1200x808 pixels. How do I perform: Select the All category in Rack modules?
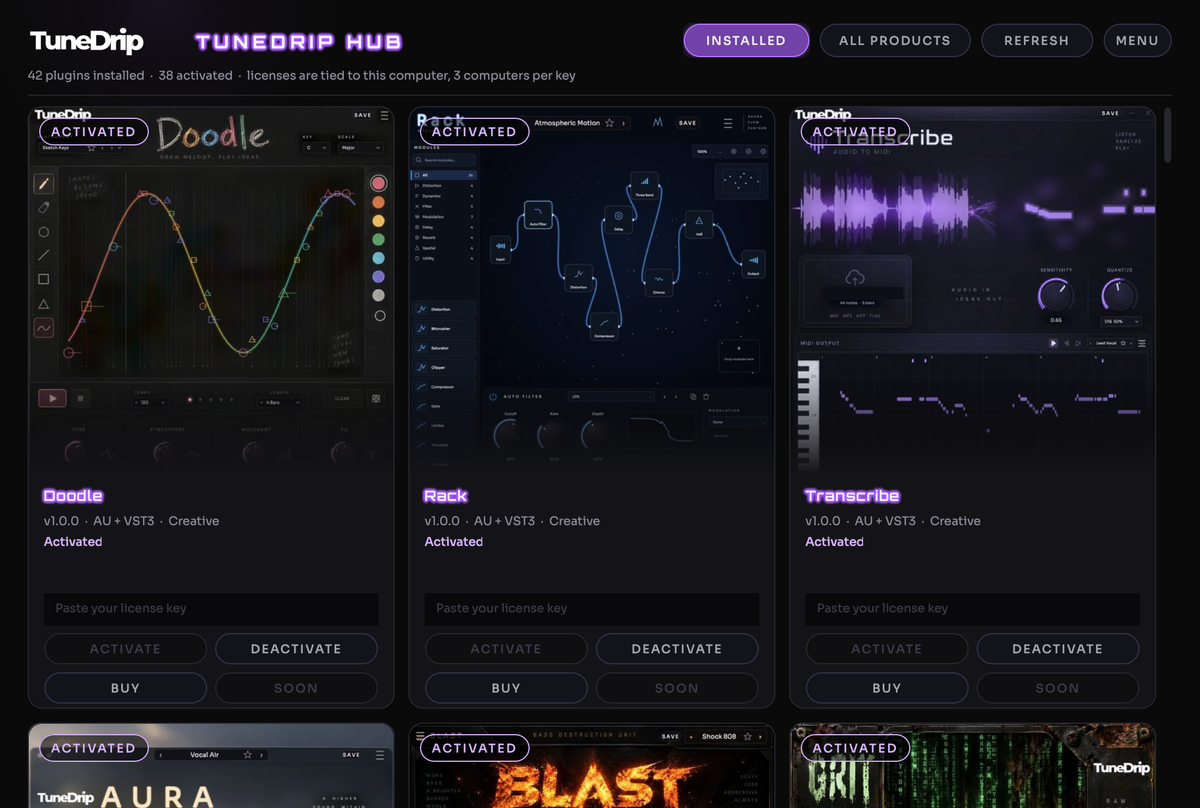click(x=444, y=175)
